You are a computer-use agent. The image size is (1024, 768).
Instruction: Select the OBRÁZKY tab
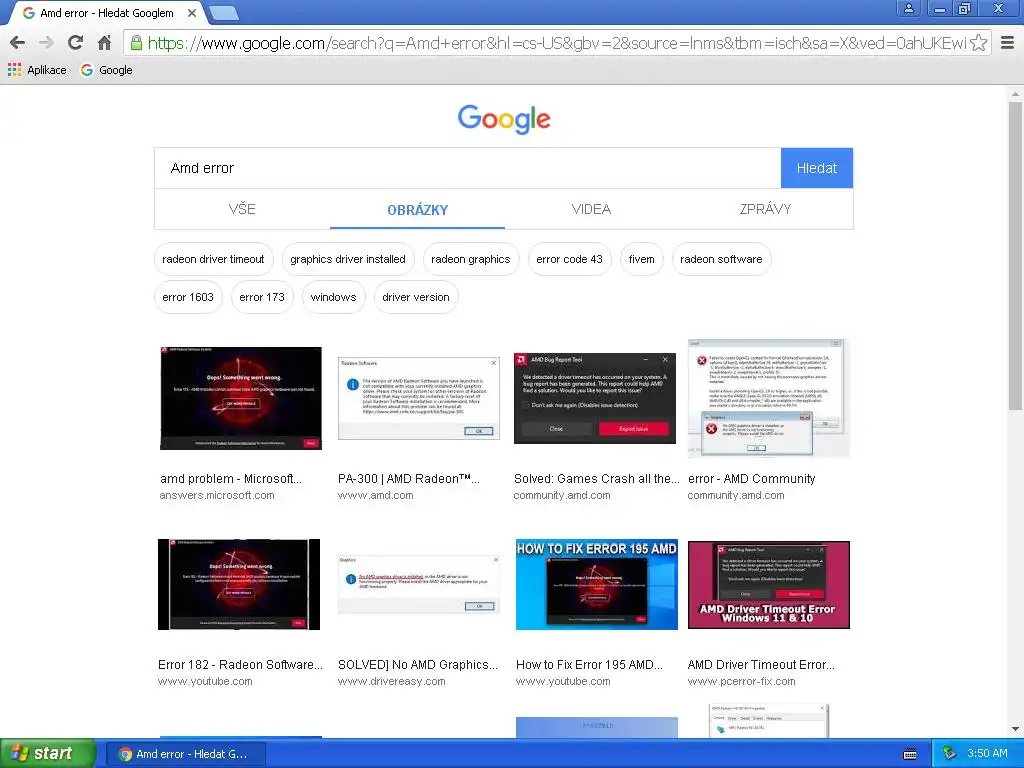coord(417,210)
